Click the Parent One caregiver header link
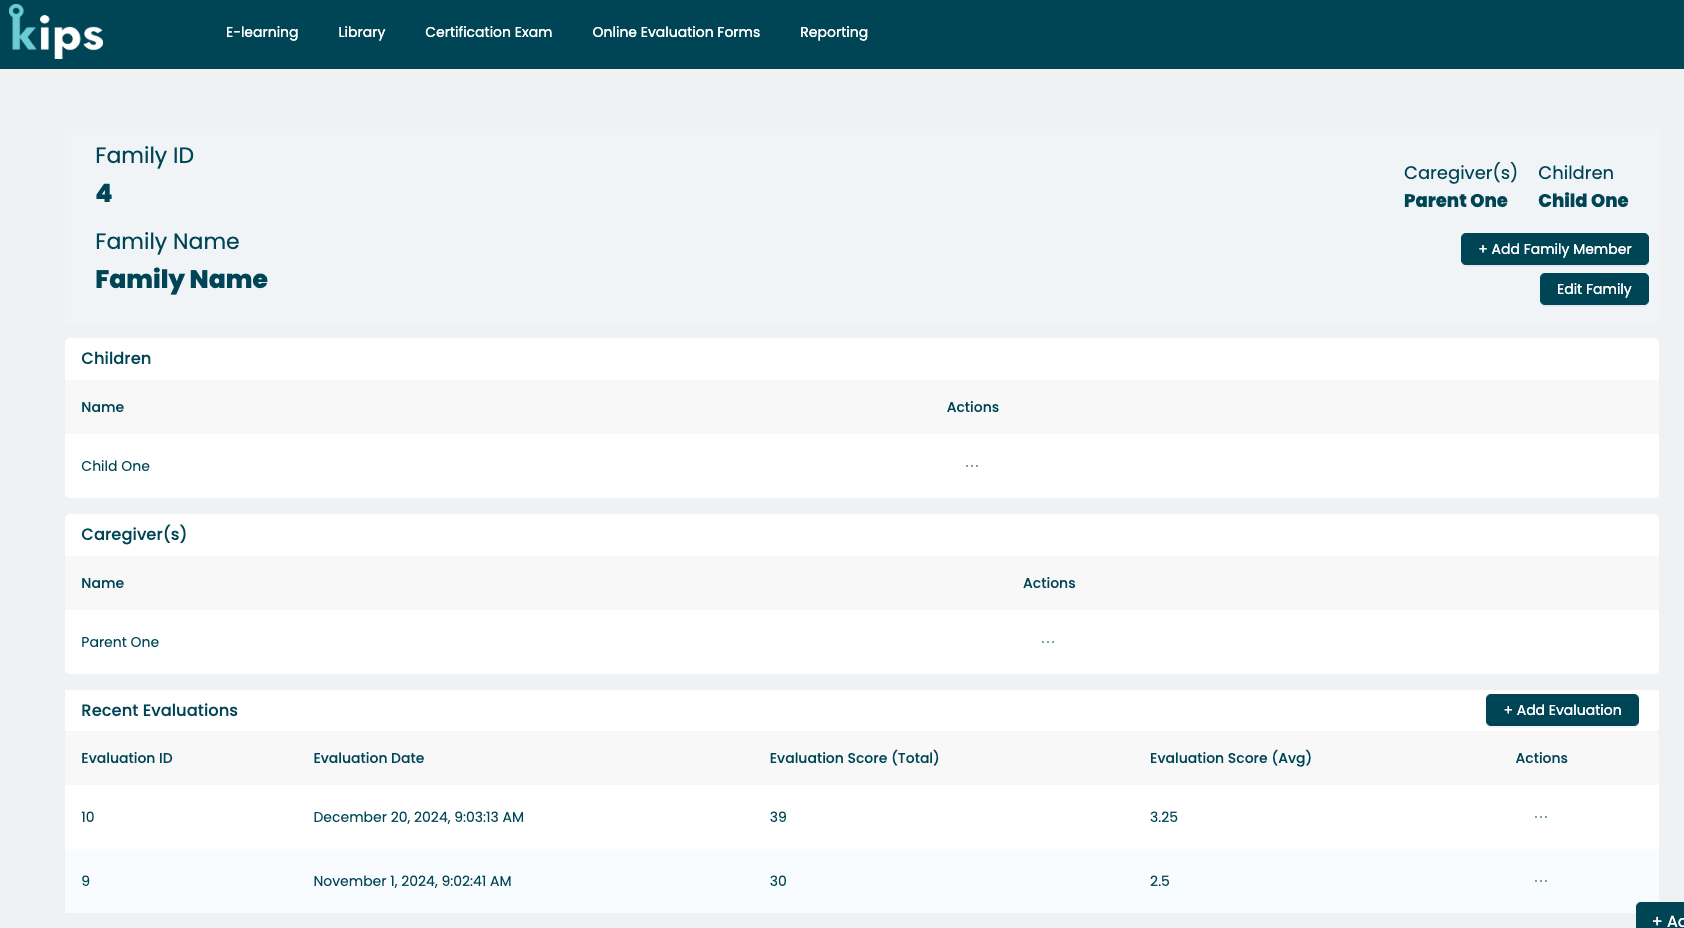The width and height of the screenshot is (1684, 928). (1455, 201)
